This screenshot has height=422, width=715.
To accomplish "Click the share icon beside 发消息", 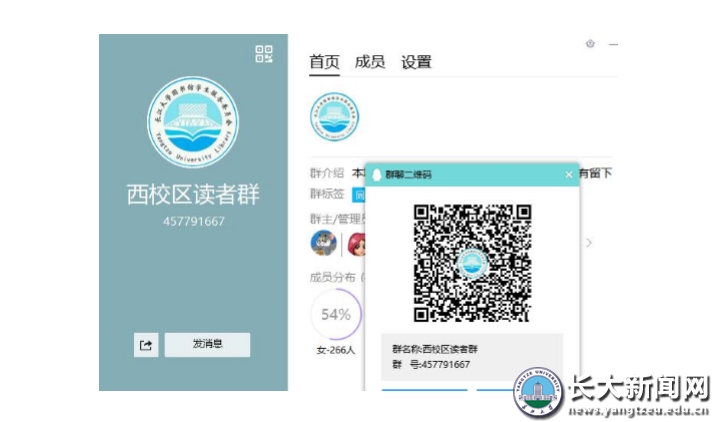I will [x=146, y=345].
